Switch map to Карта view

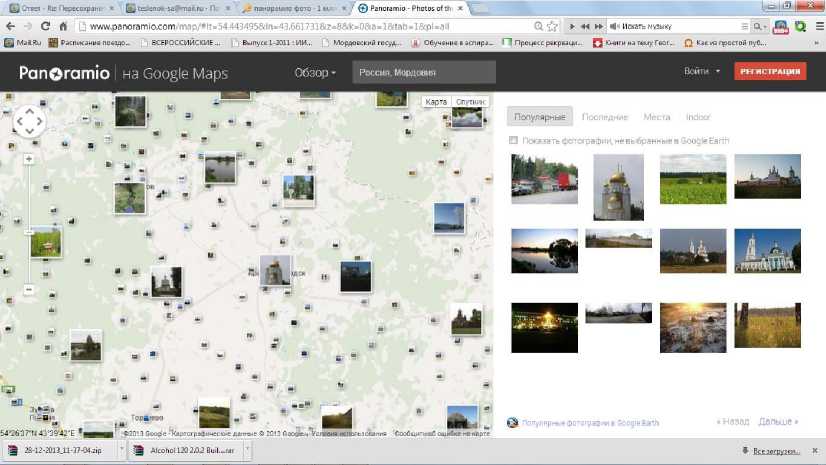click(436, 102)
